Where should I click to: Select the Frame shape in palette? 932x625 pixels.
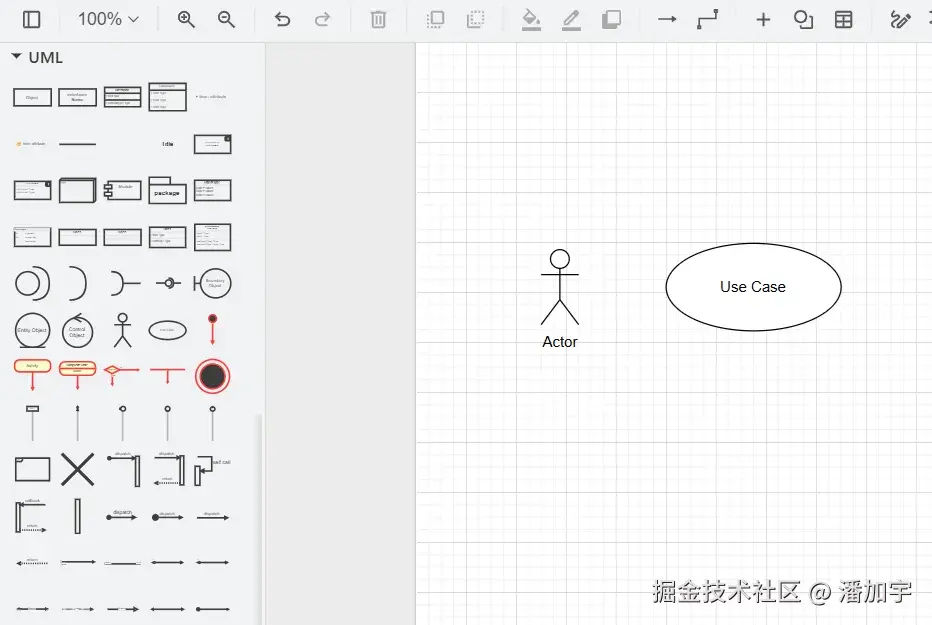click(32, 469)
